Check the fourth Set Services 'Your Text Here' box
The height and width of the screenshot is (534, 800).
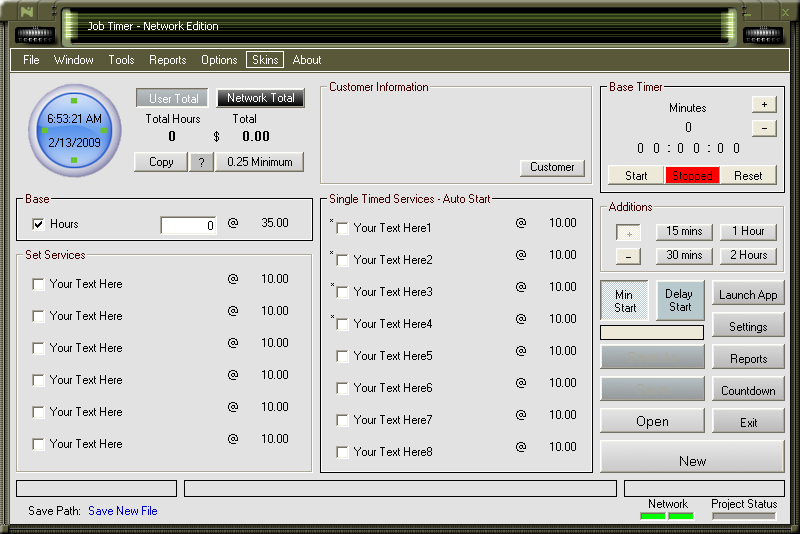click(38, 380)
